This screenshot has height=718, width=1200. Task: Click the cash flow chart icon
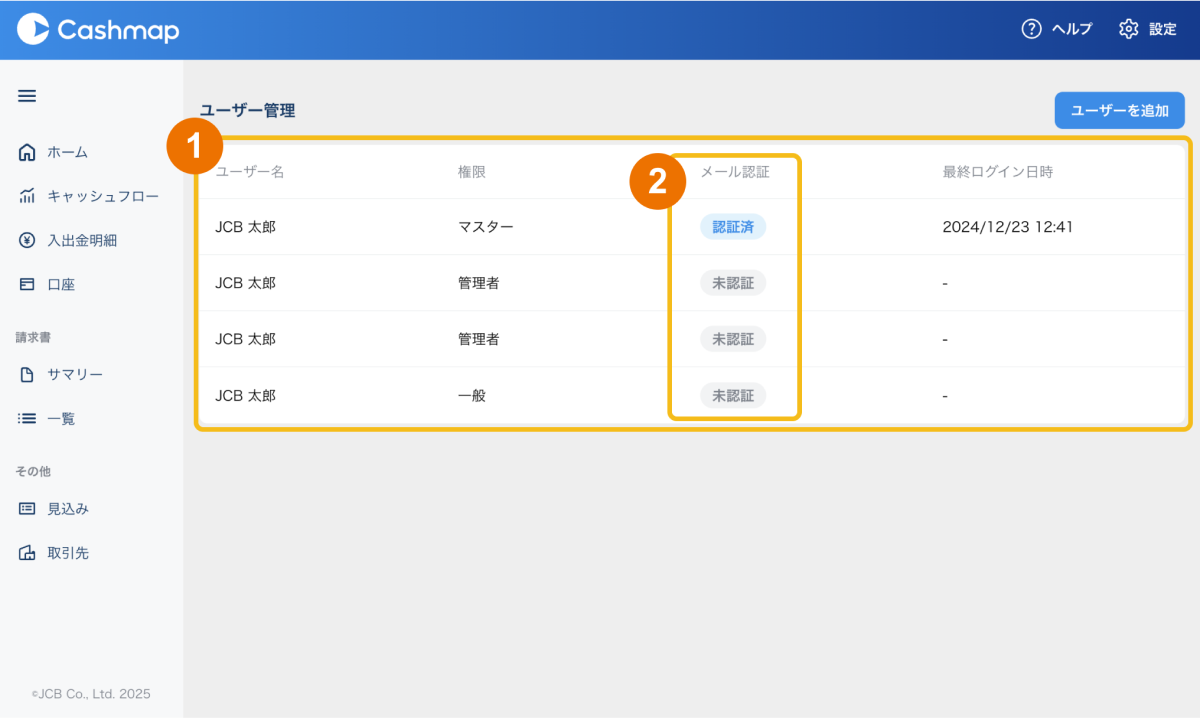pos(27,196)
